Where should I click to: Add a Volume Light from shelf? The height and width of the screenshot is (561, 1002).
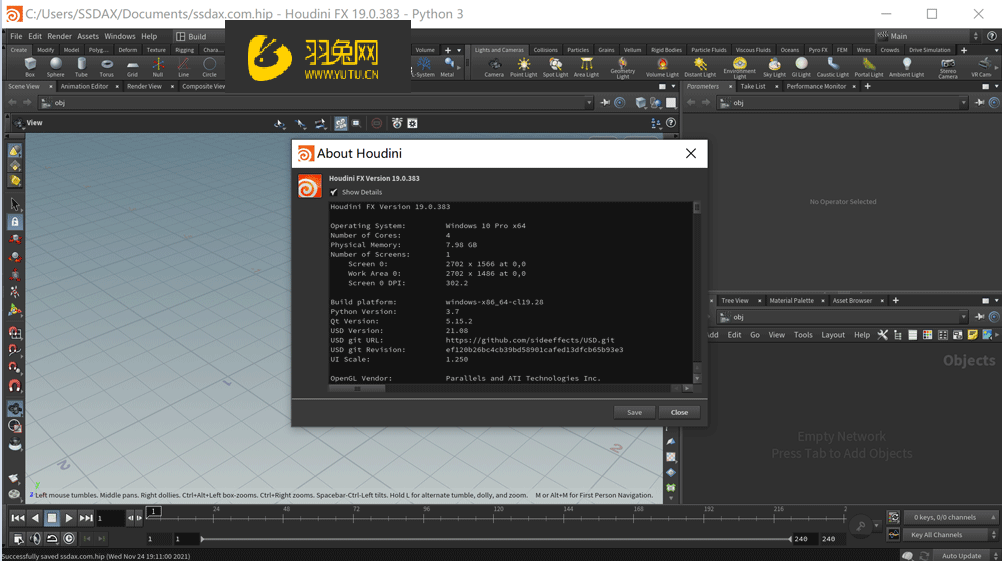tap(662, 66)
